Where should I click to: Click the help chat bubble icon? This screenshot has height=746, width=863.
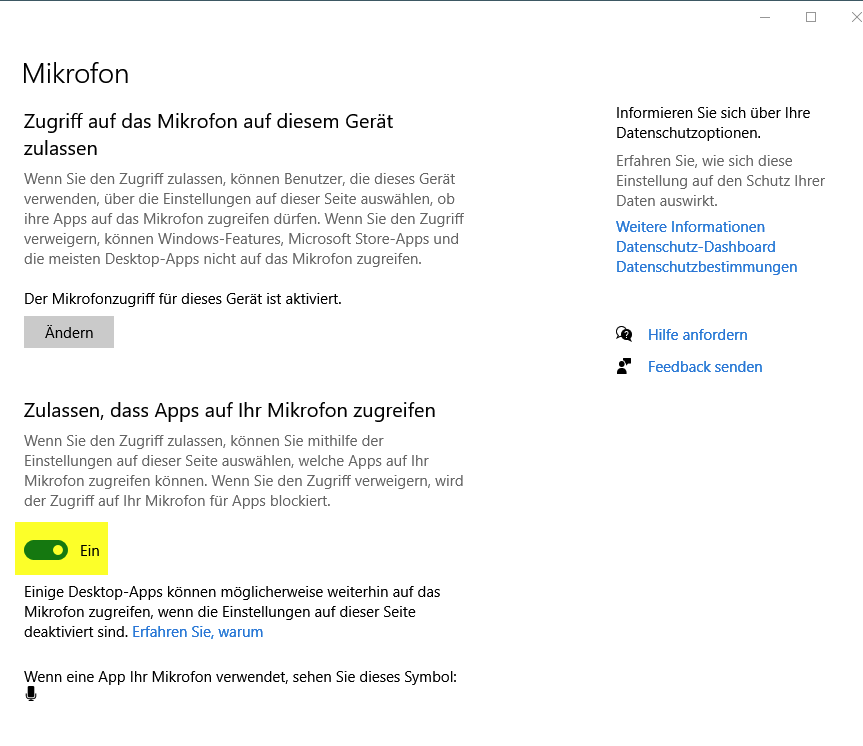point(624,334)
